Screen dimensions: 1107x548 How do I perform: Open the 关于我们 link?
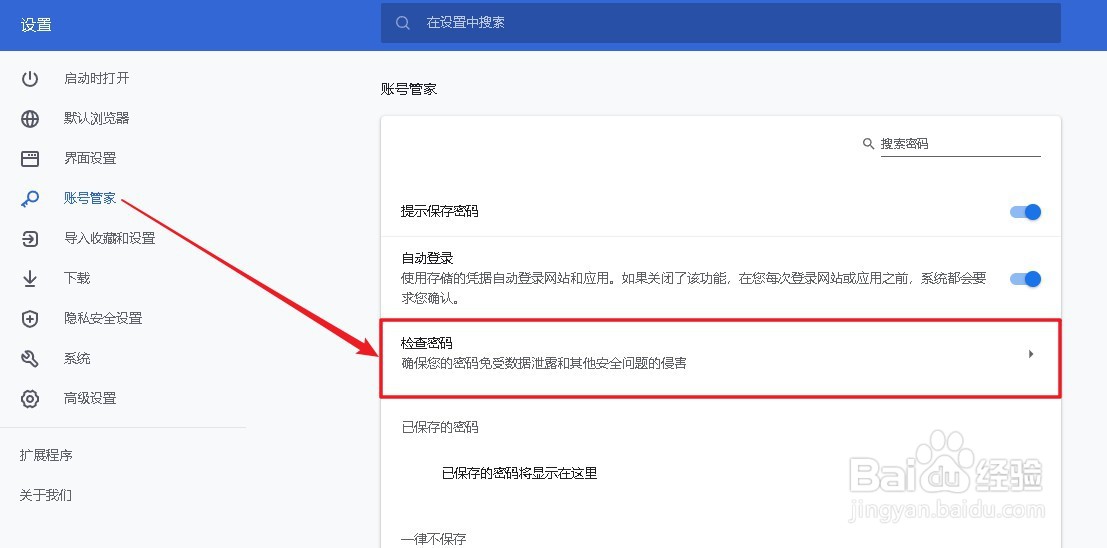click(x=46, y=496)
